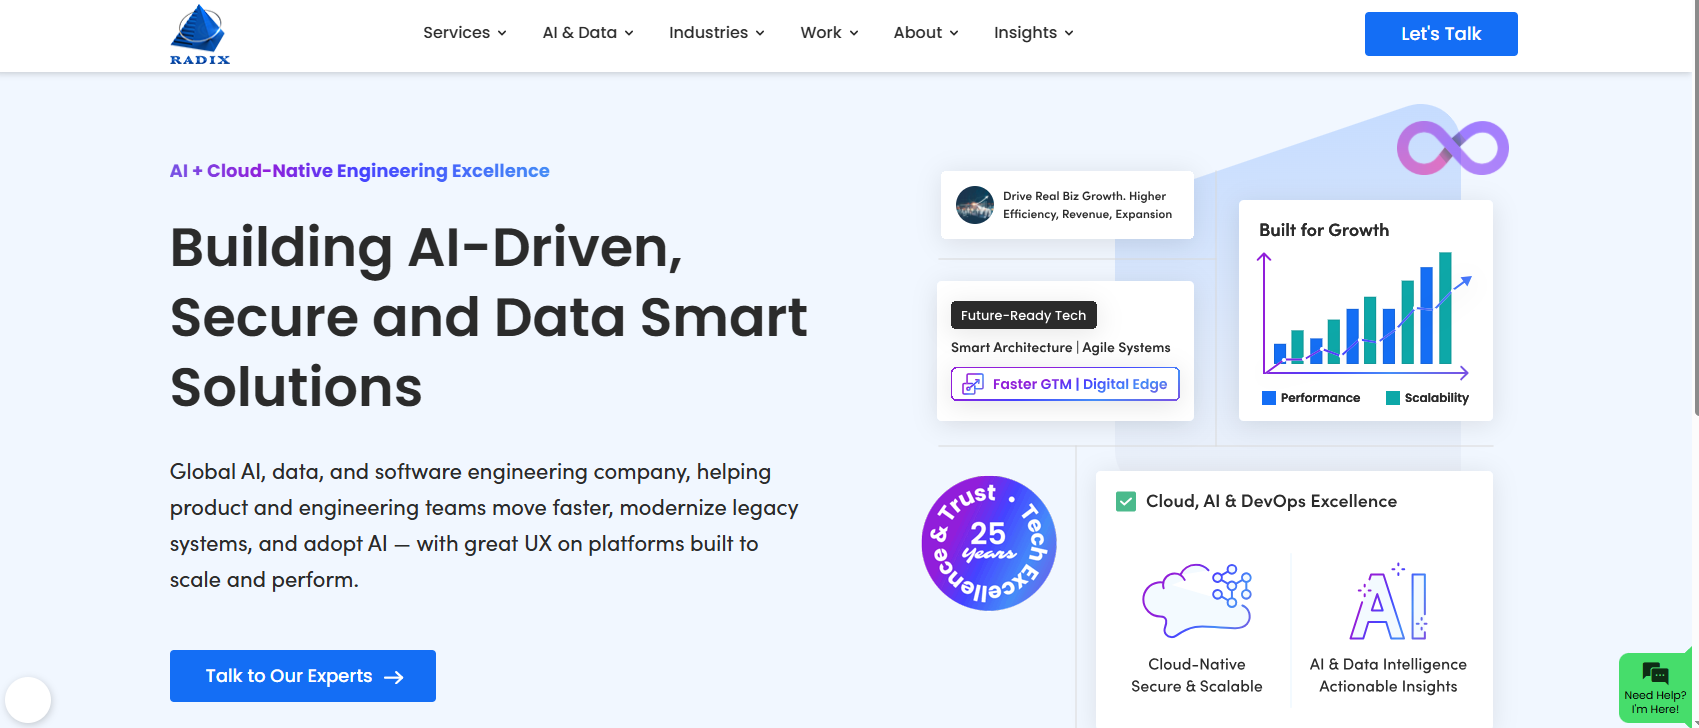Click the Cloud-Native cloud icon
The width and height of the screenshot is (1699, 728).
pyautogui.click(x=1197, y=600)
